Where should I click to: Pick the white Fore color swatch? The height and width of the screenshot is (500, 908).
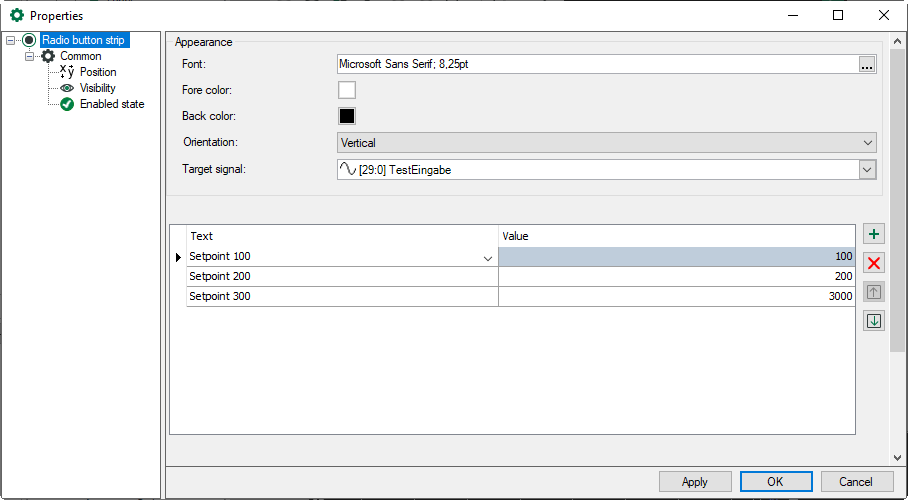[347, 90]
